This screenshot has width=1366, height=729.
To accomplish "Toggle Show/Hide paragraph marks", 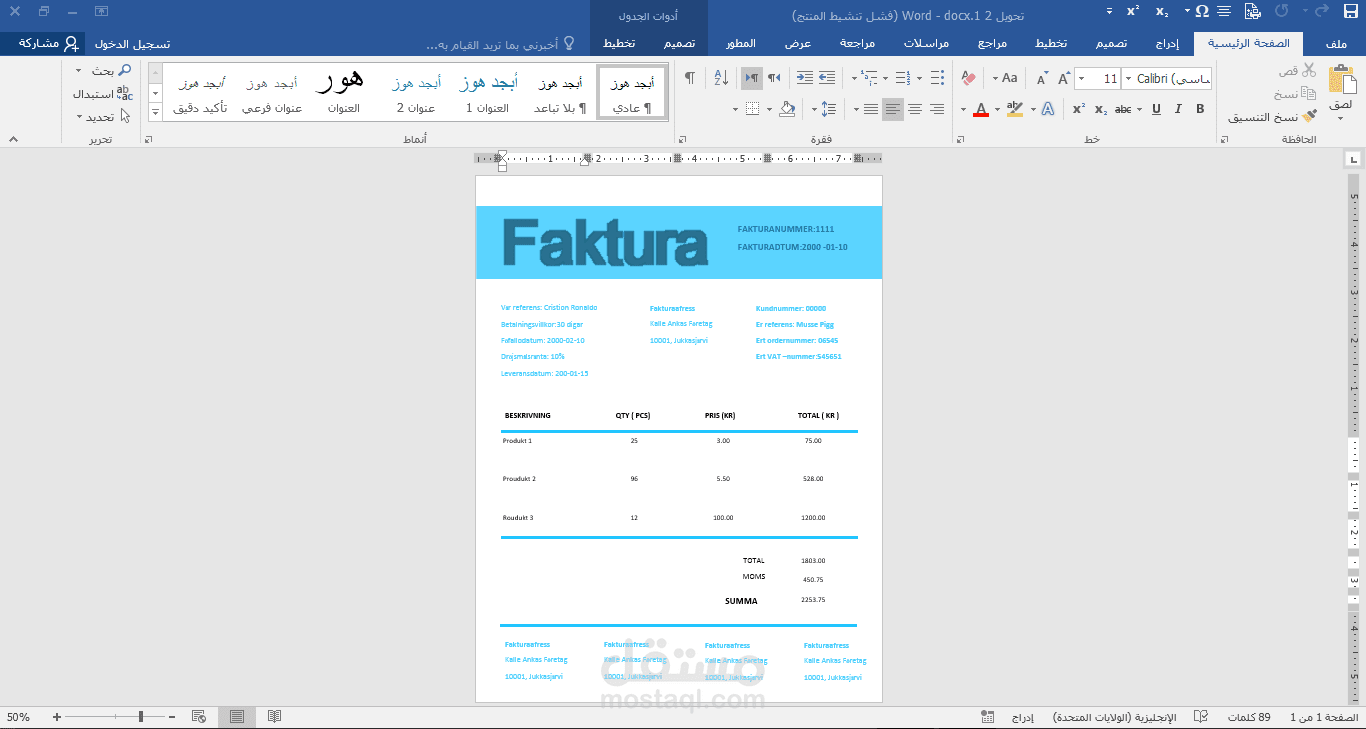I will (689, 78).
